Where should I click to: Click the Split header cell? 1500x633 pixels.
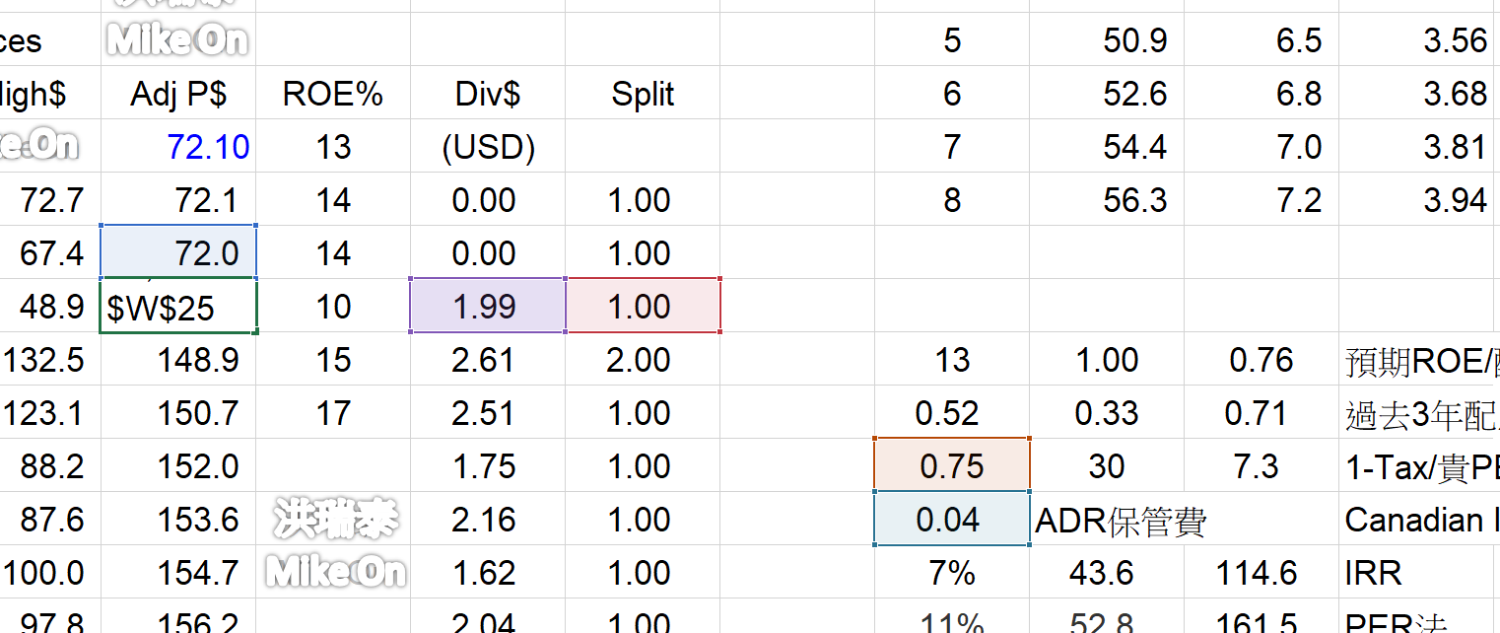643,94
